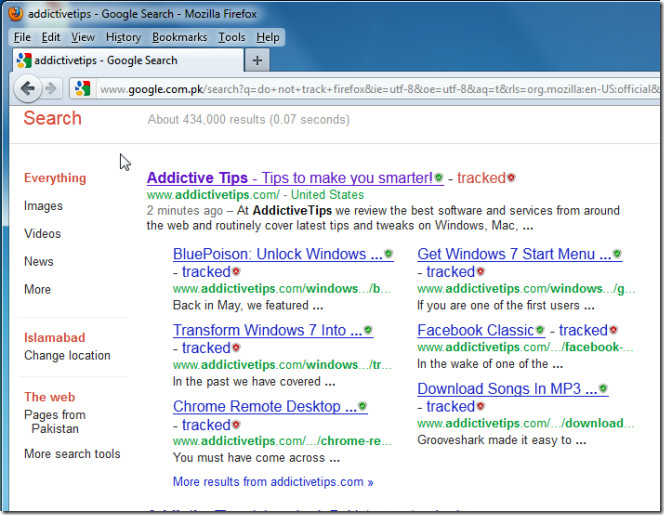This screenshot has height=515, width=664.
Task: Click red tracked icon under Download Songs In MP3
Action: (480, 406)
